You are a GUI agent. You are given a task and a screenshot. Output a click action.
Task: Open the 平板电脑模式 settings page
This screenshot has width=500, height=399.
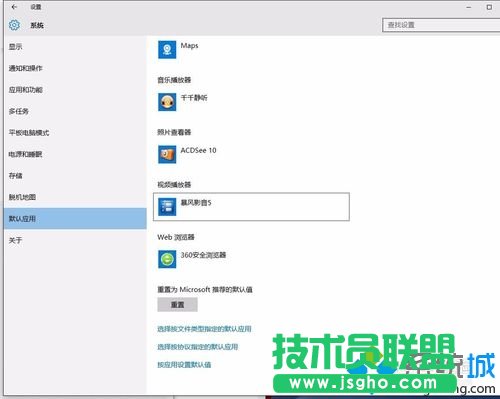pyautogui.click(x=75, y=133)
